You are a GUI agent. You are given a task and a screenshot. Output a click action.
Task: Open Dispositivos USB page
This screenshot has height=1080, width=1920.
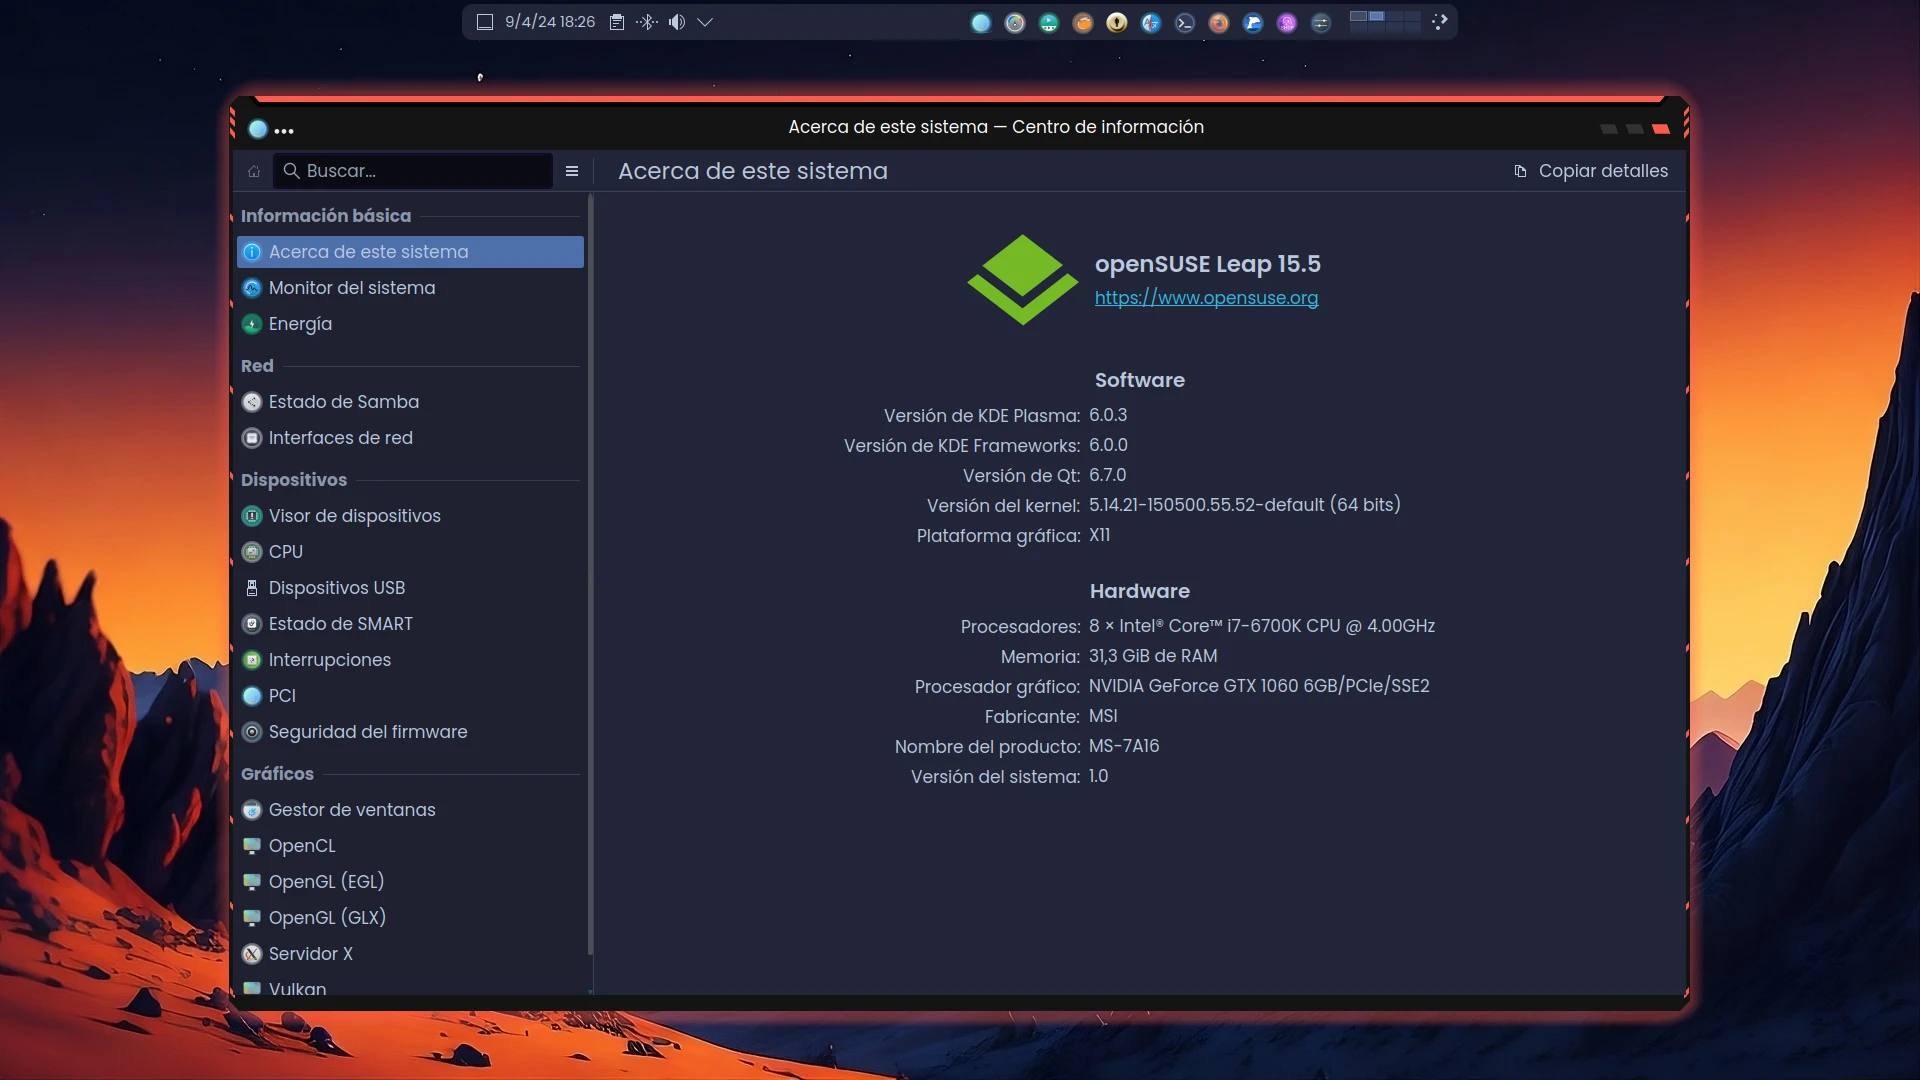coord(336,588)
